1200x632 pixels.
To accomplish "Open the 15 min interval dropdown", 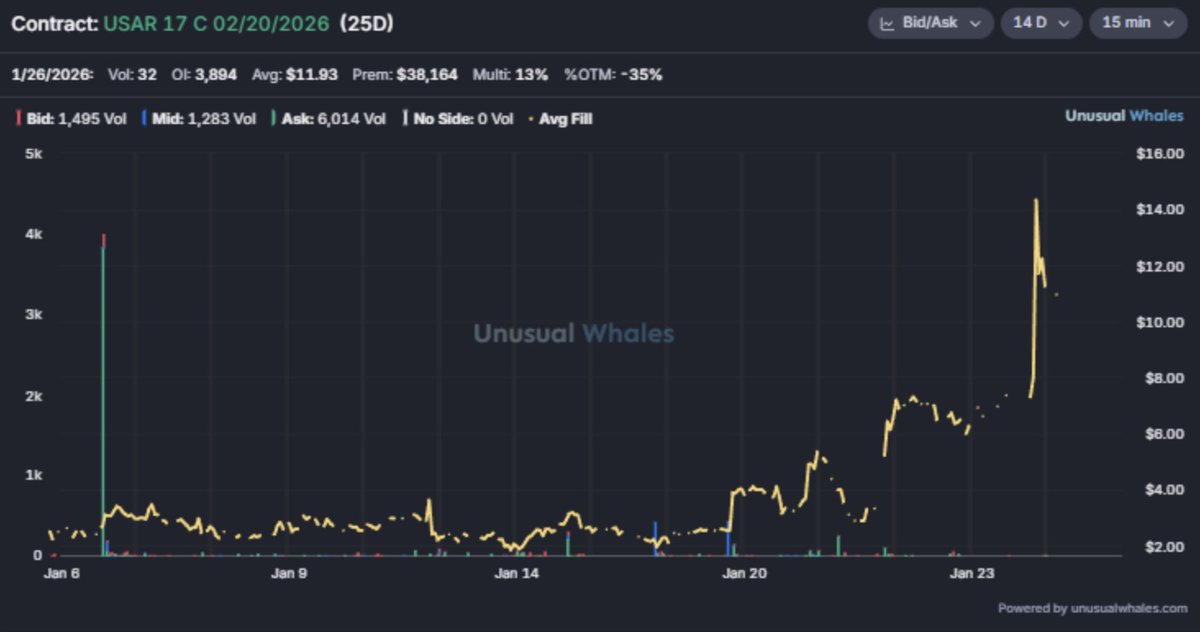I will [1137, 23].
